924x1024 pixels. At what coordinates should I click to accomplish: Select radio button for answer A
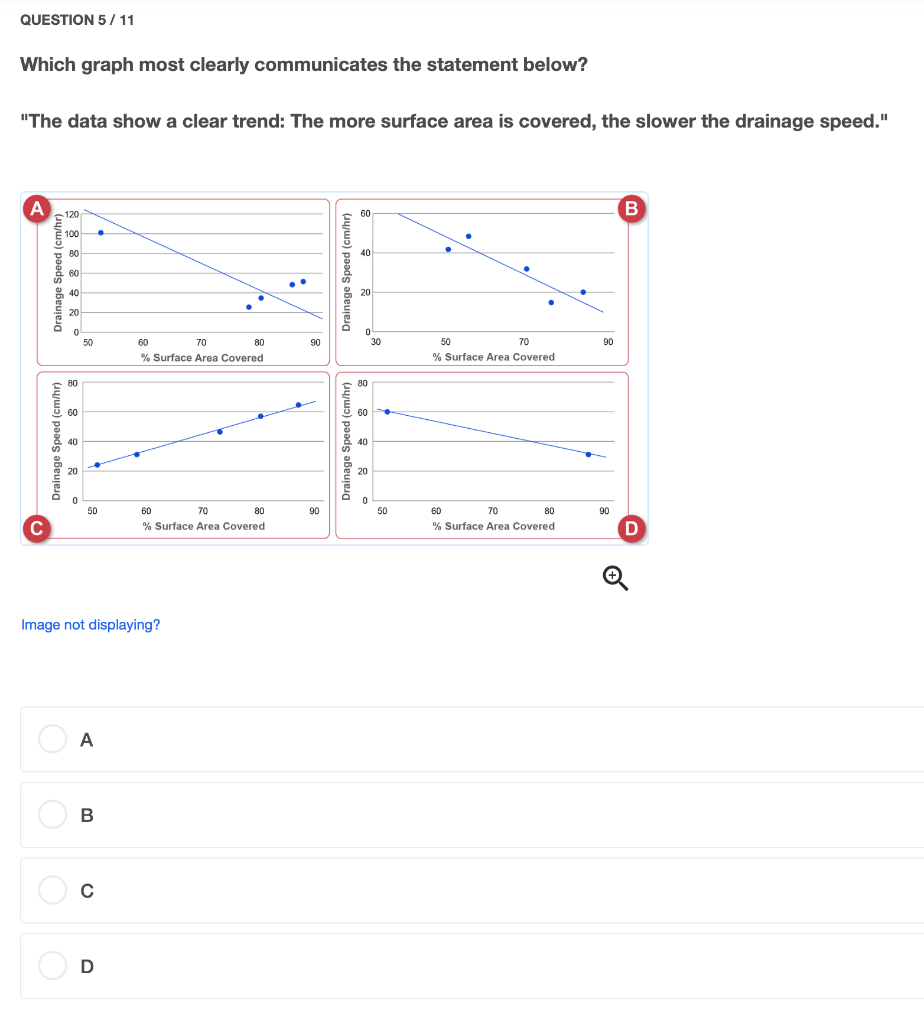click(x=52, y=739)
